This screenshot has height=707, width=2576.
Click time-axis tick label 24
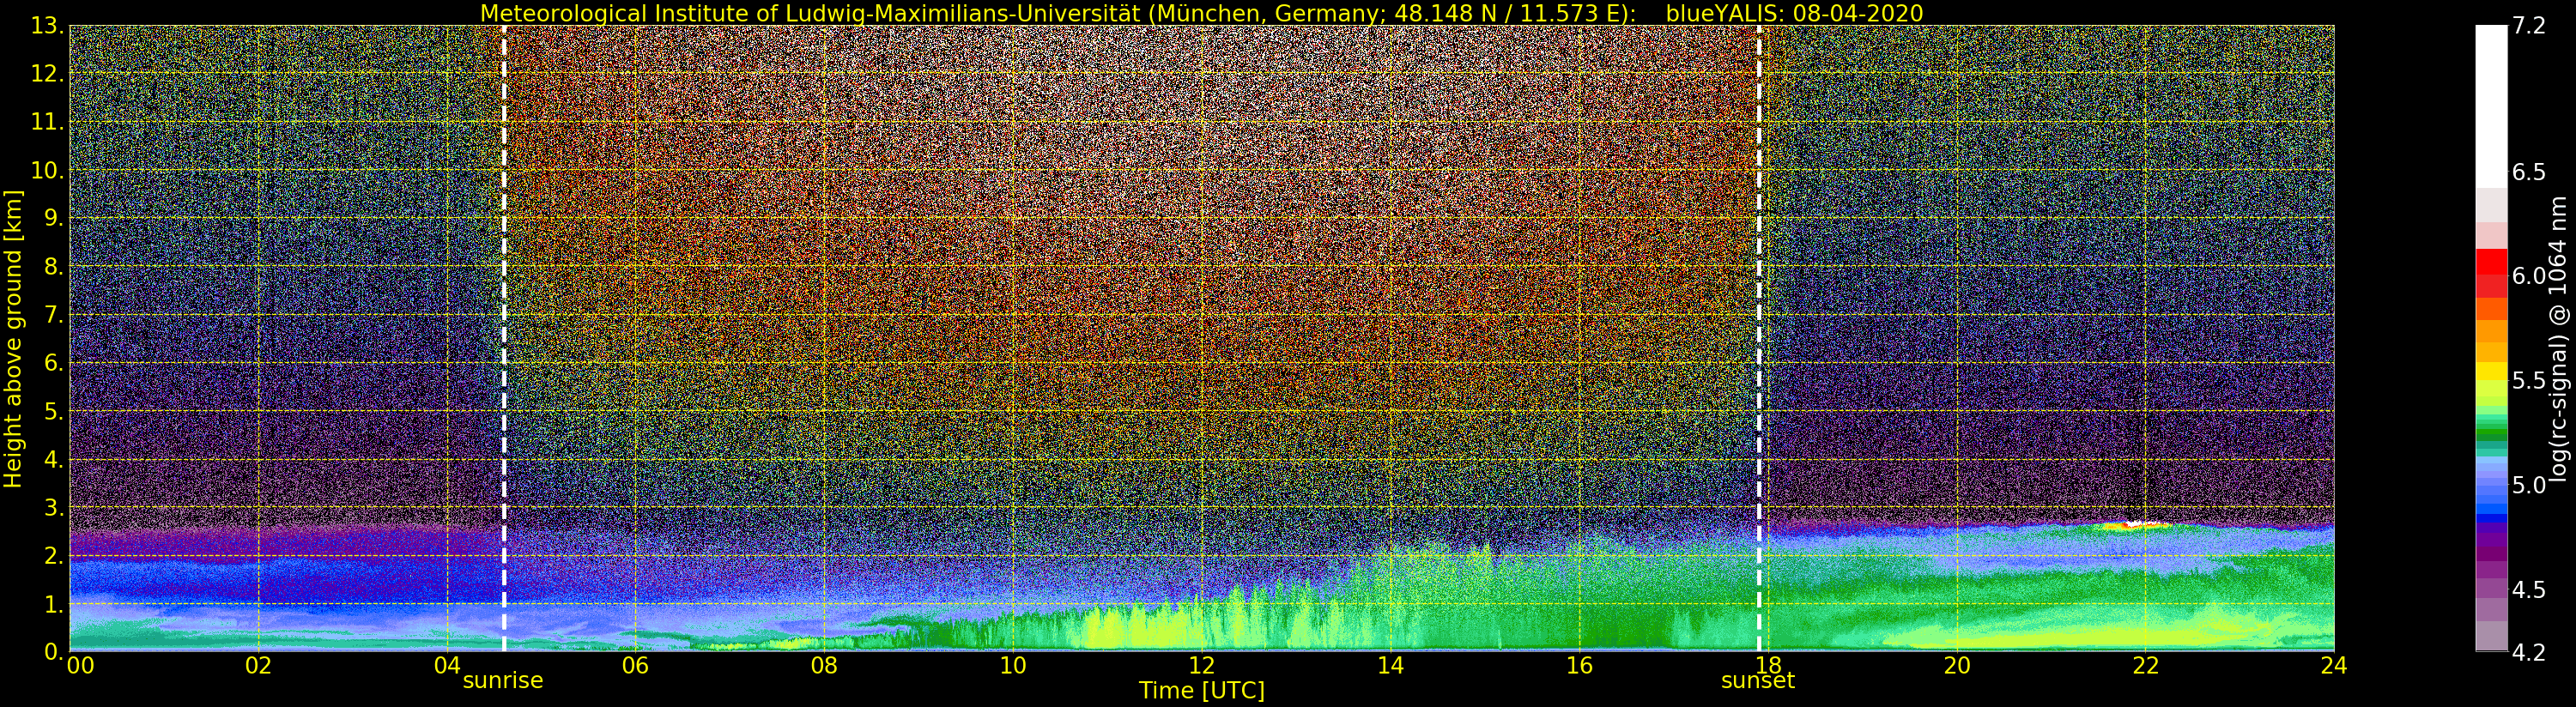(x=2333, y=666)
